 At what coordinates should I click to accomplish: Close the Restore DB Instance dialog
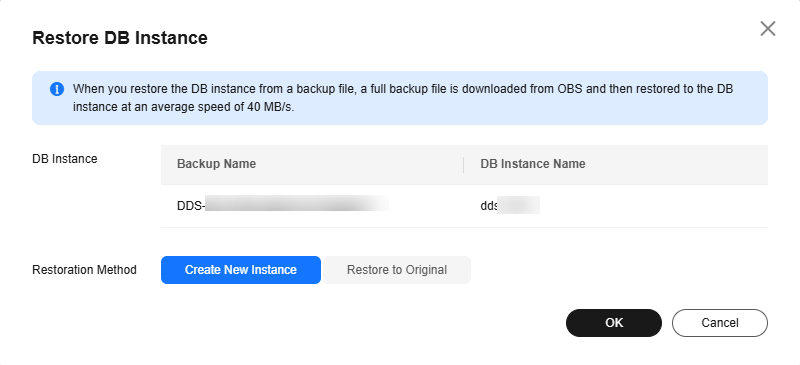tap(767, 29)
